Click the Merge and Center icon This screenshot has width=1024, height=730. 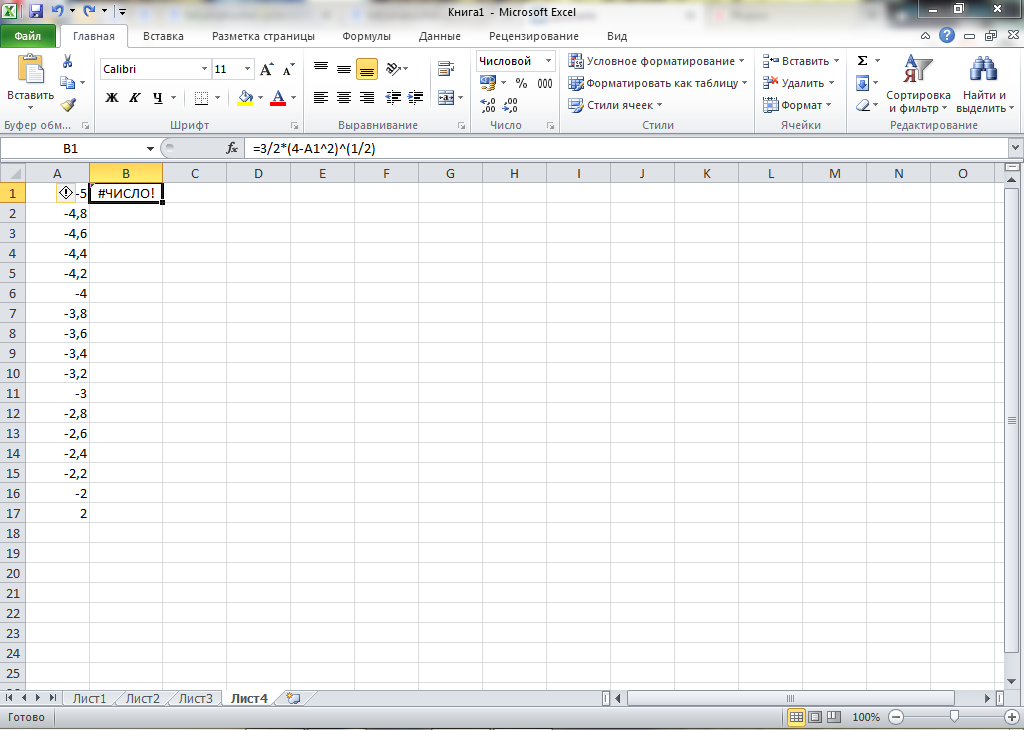click(x=446, y=98)
